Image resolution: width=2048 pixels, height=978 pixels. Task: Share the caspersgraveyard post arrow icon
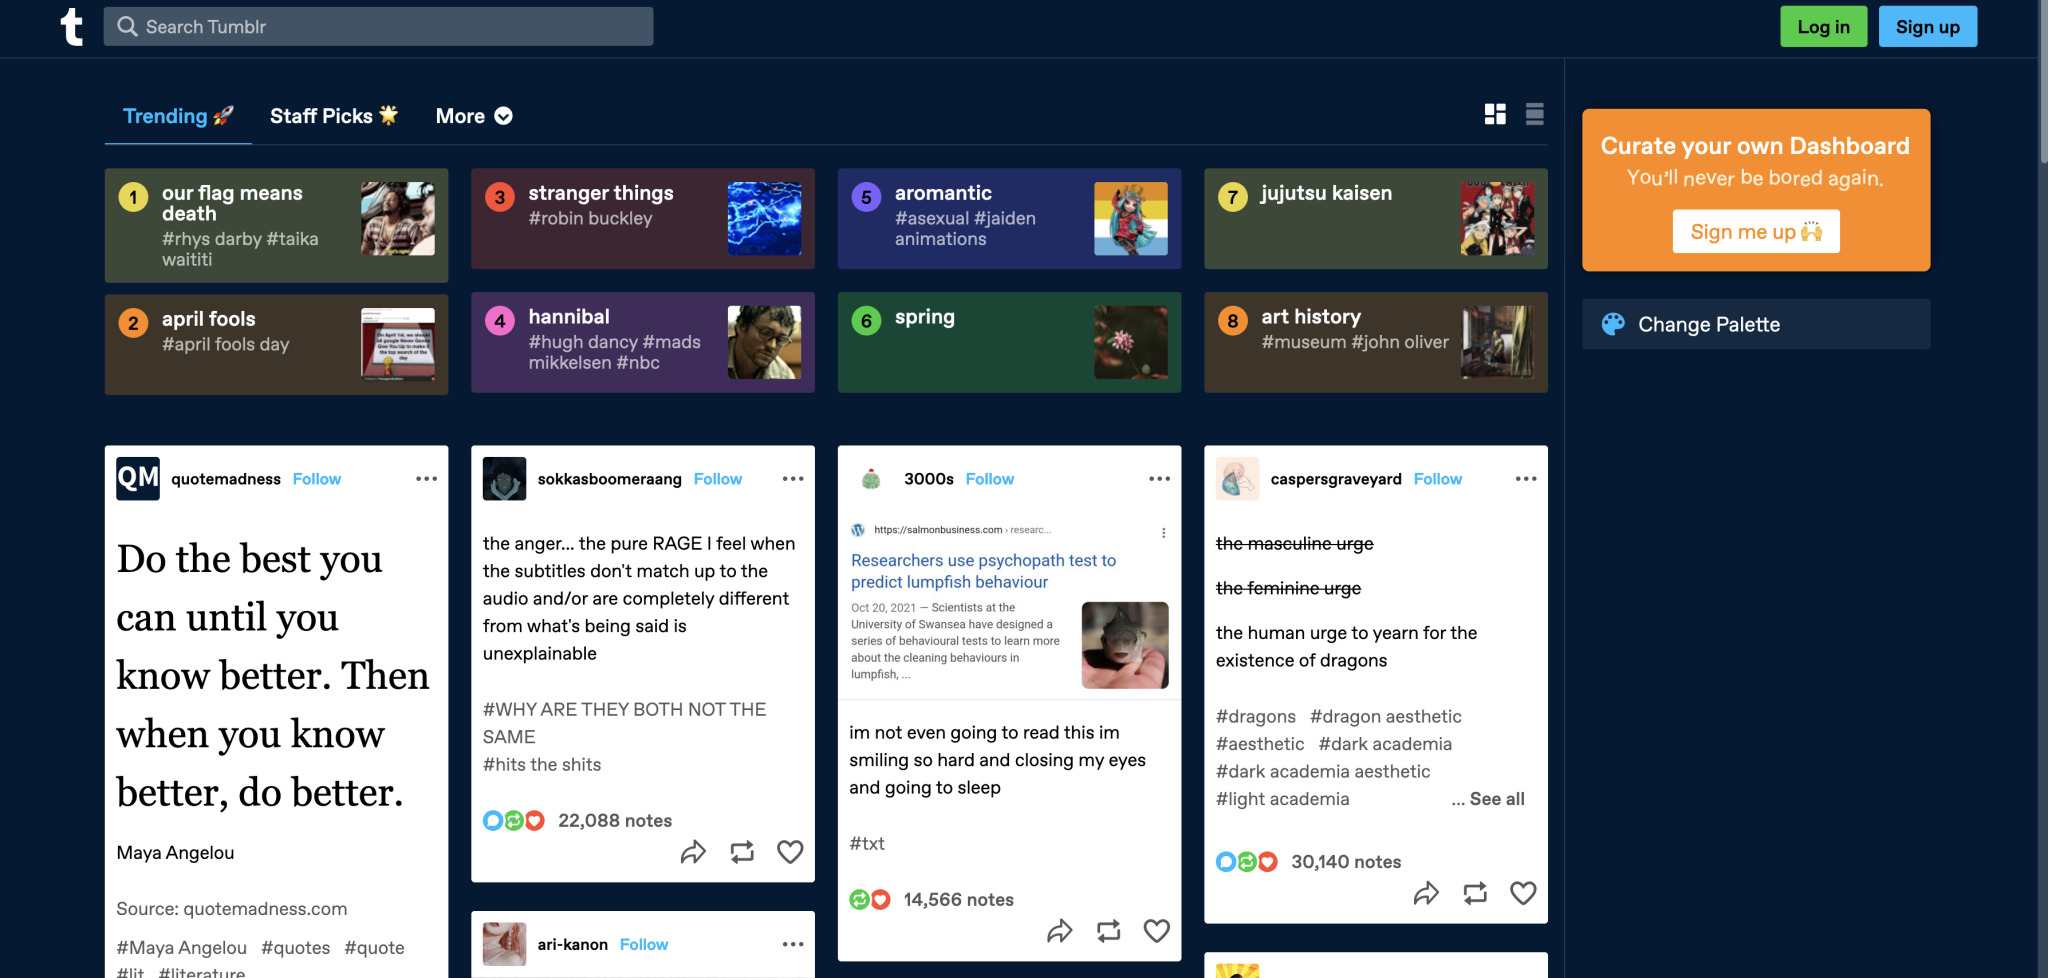[x=1427, y=893]
